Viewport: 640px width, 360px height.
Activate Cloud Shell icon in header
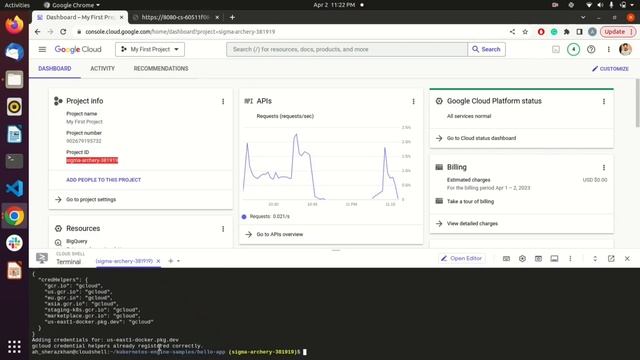[x=556, y=49]
